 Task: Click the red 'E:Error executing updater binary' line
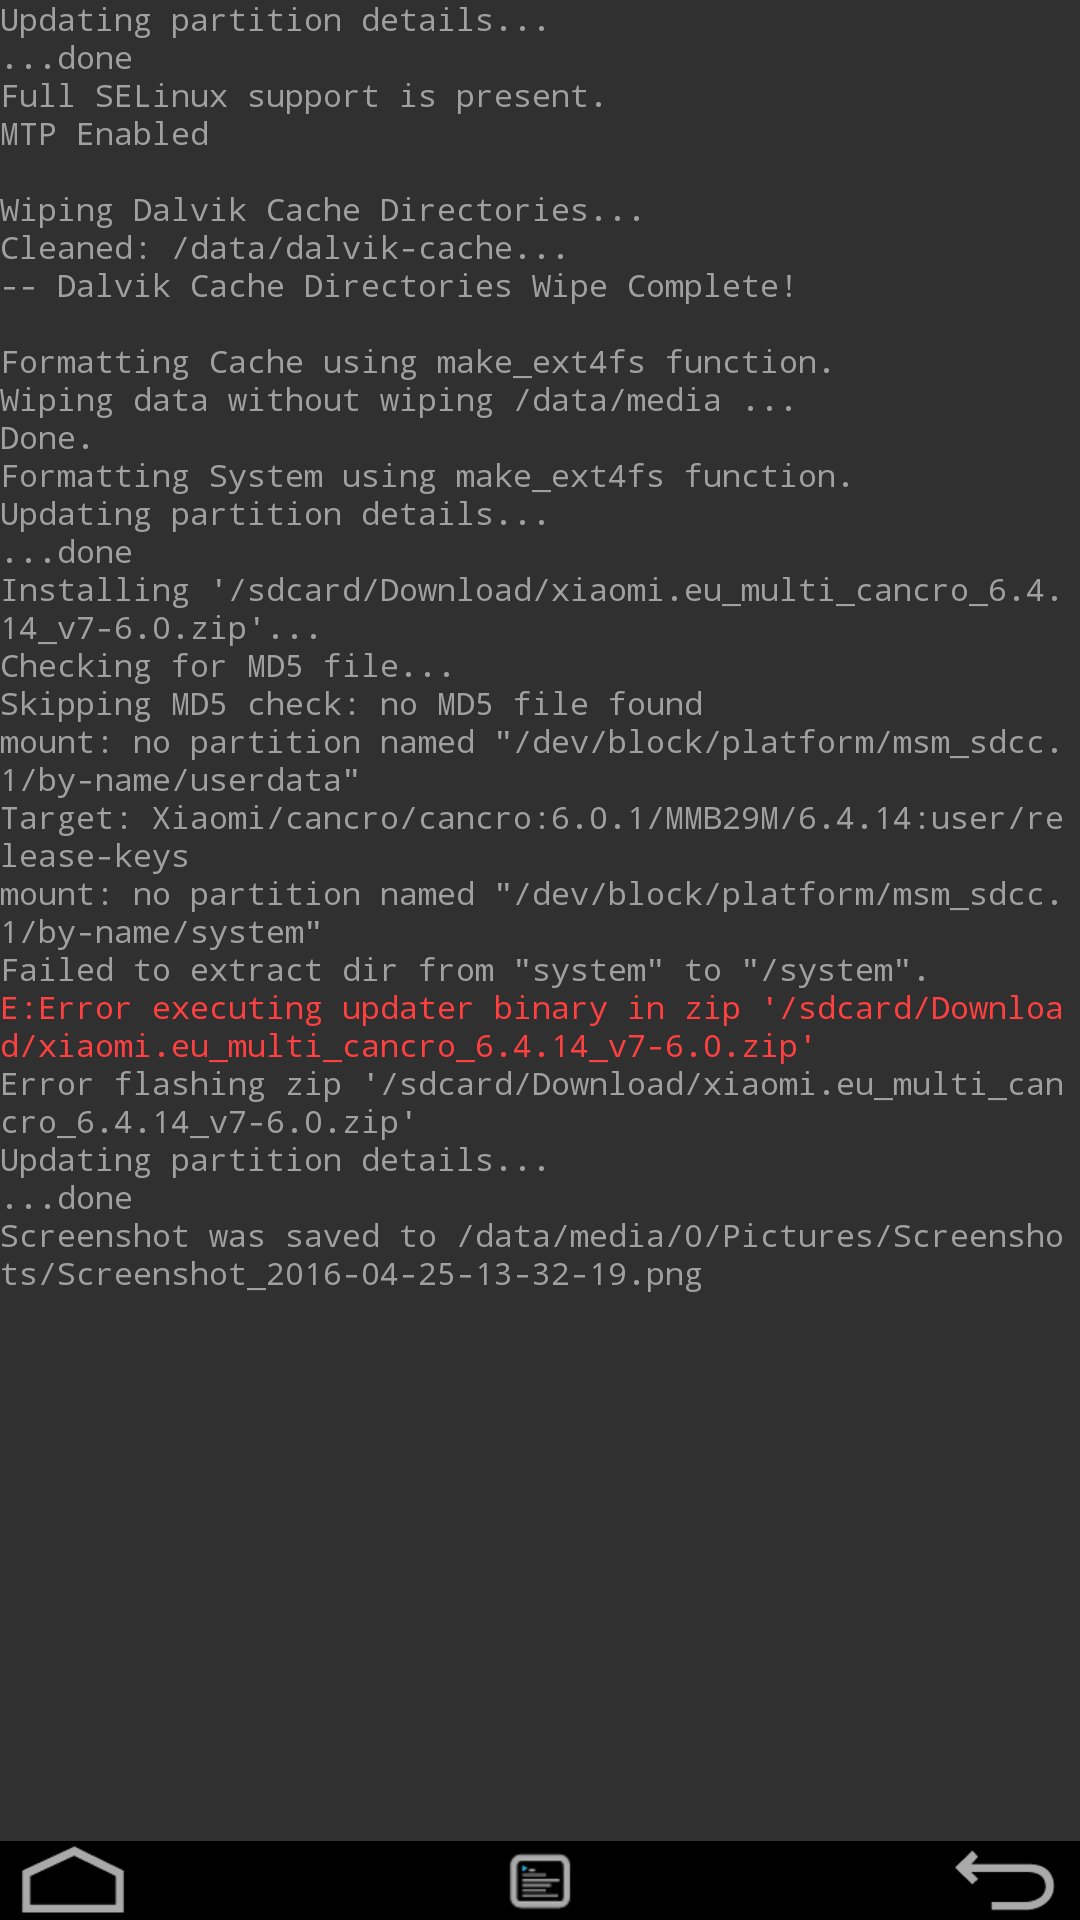click(530, 1027)
